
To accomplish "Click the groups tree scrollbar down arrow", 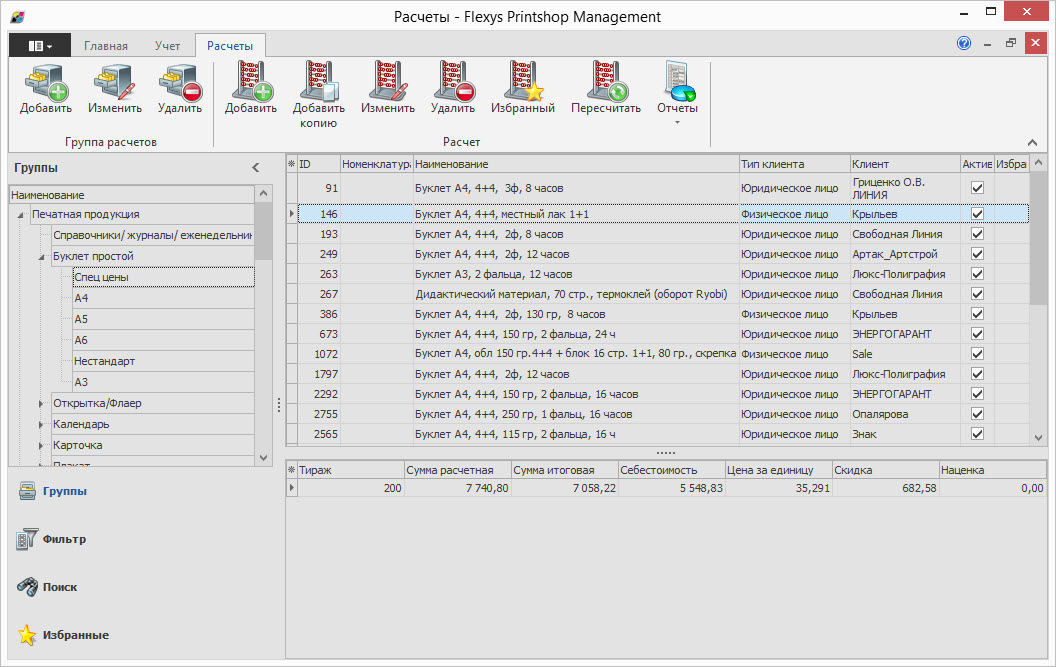I will pyautogui.click(x=263, y=457).
